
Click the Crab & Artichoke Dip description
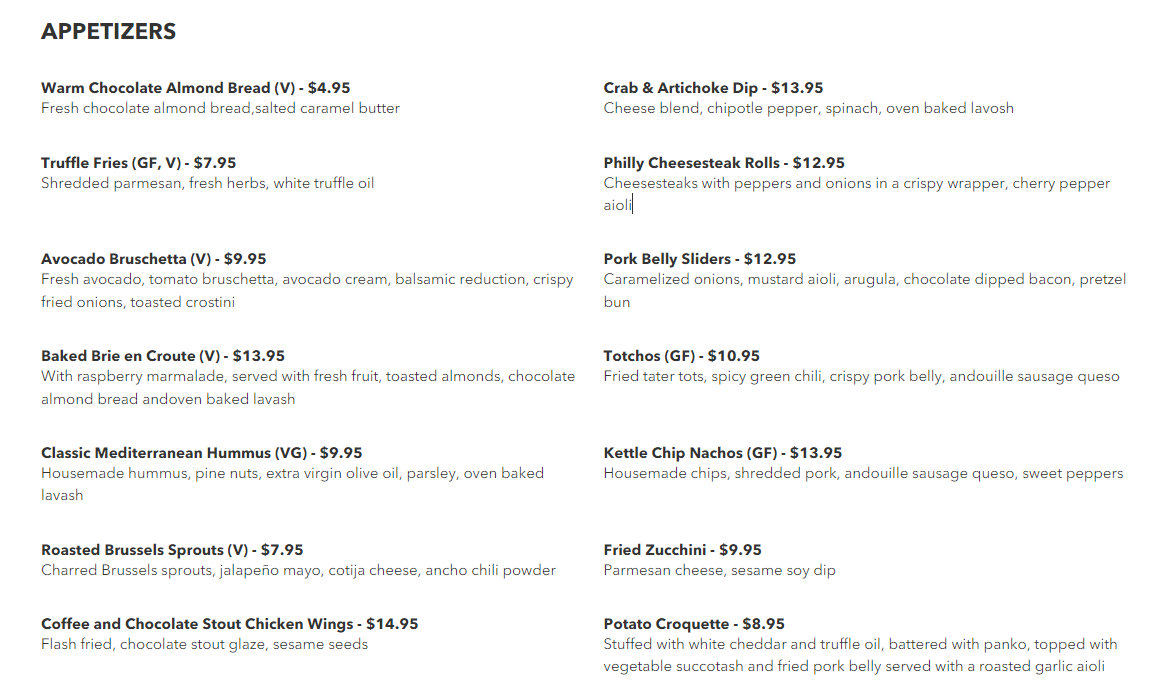click(x=808, y=109)
